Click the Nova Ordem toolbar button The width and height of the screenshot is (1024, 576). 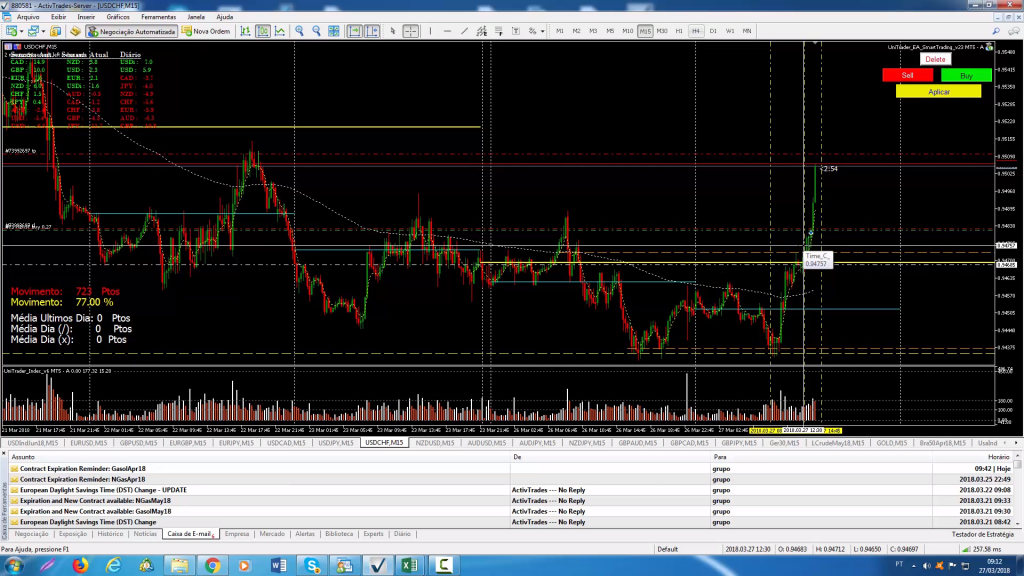(207, 31)
